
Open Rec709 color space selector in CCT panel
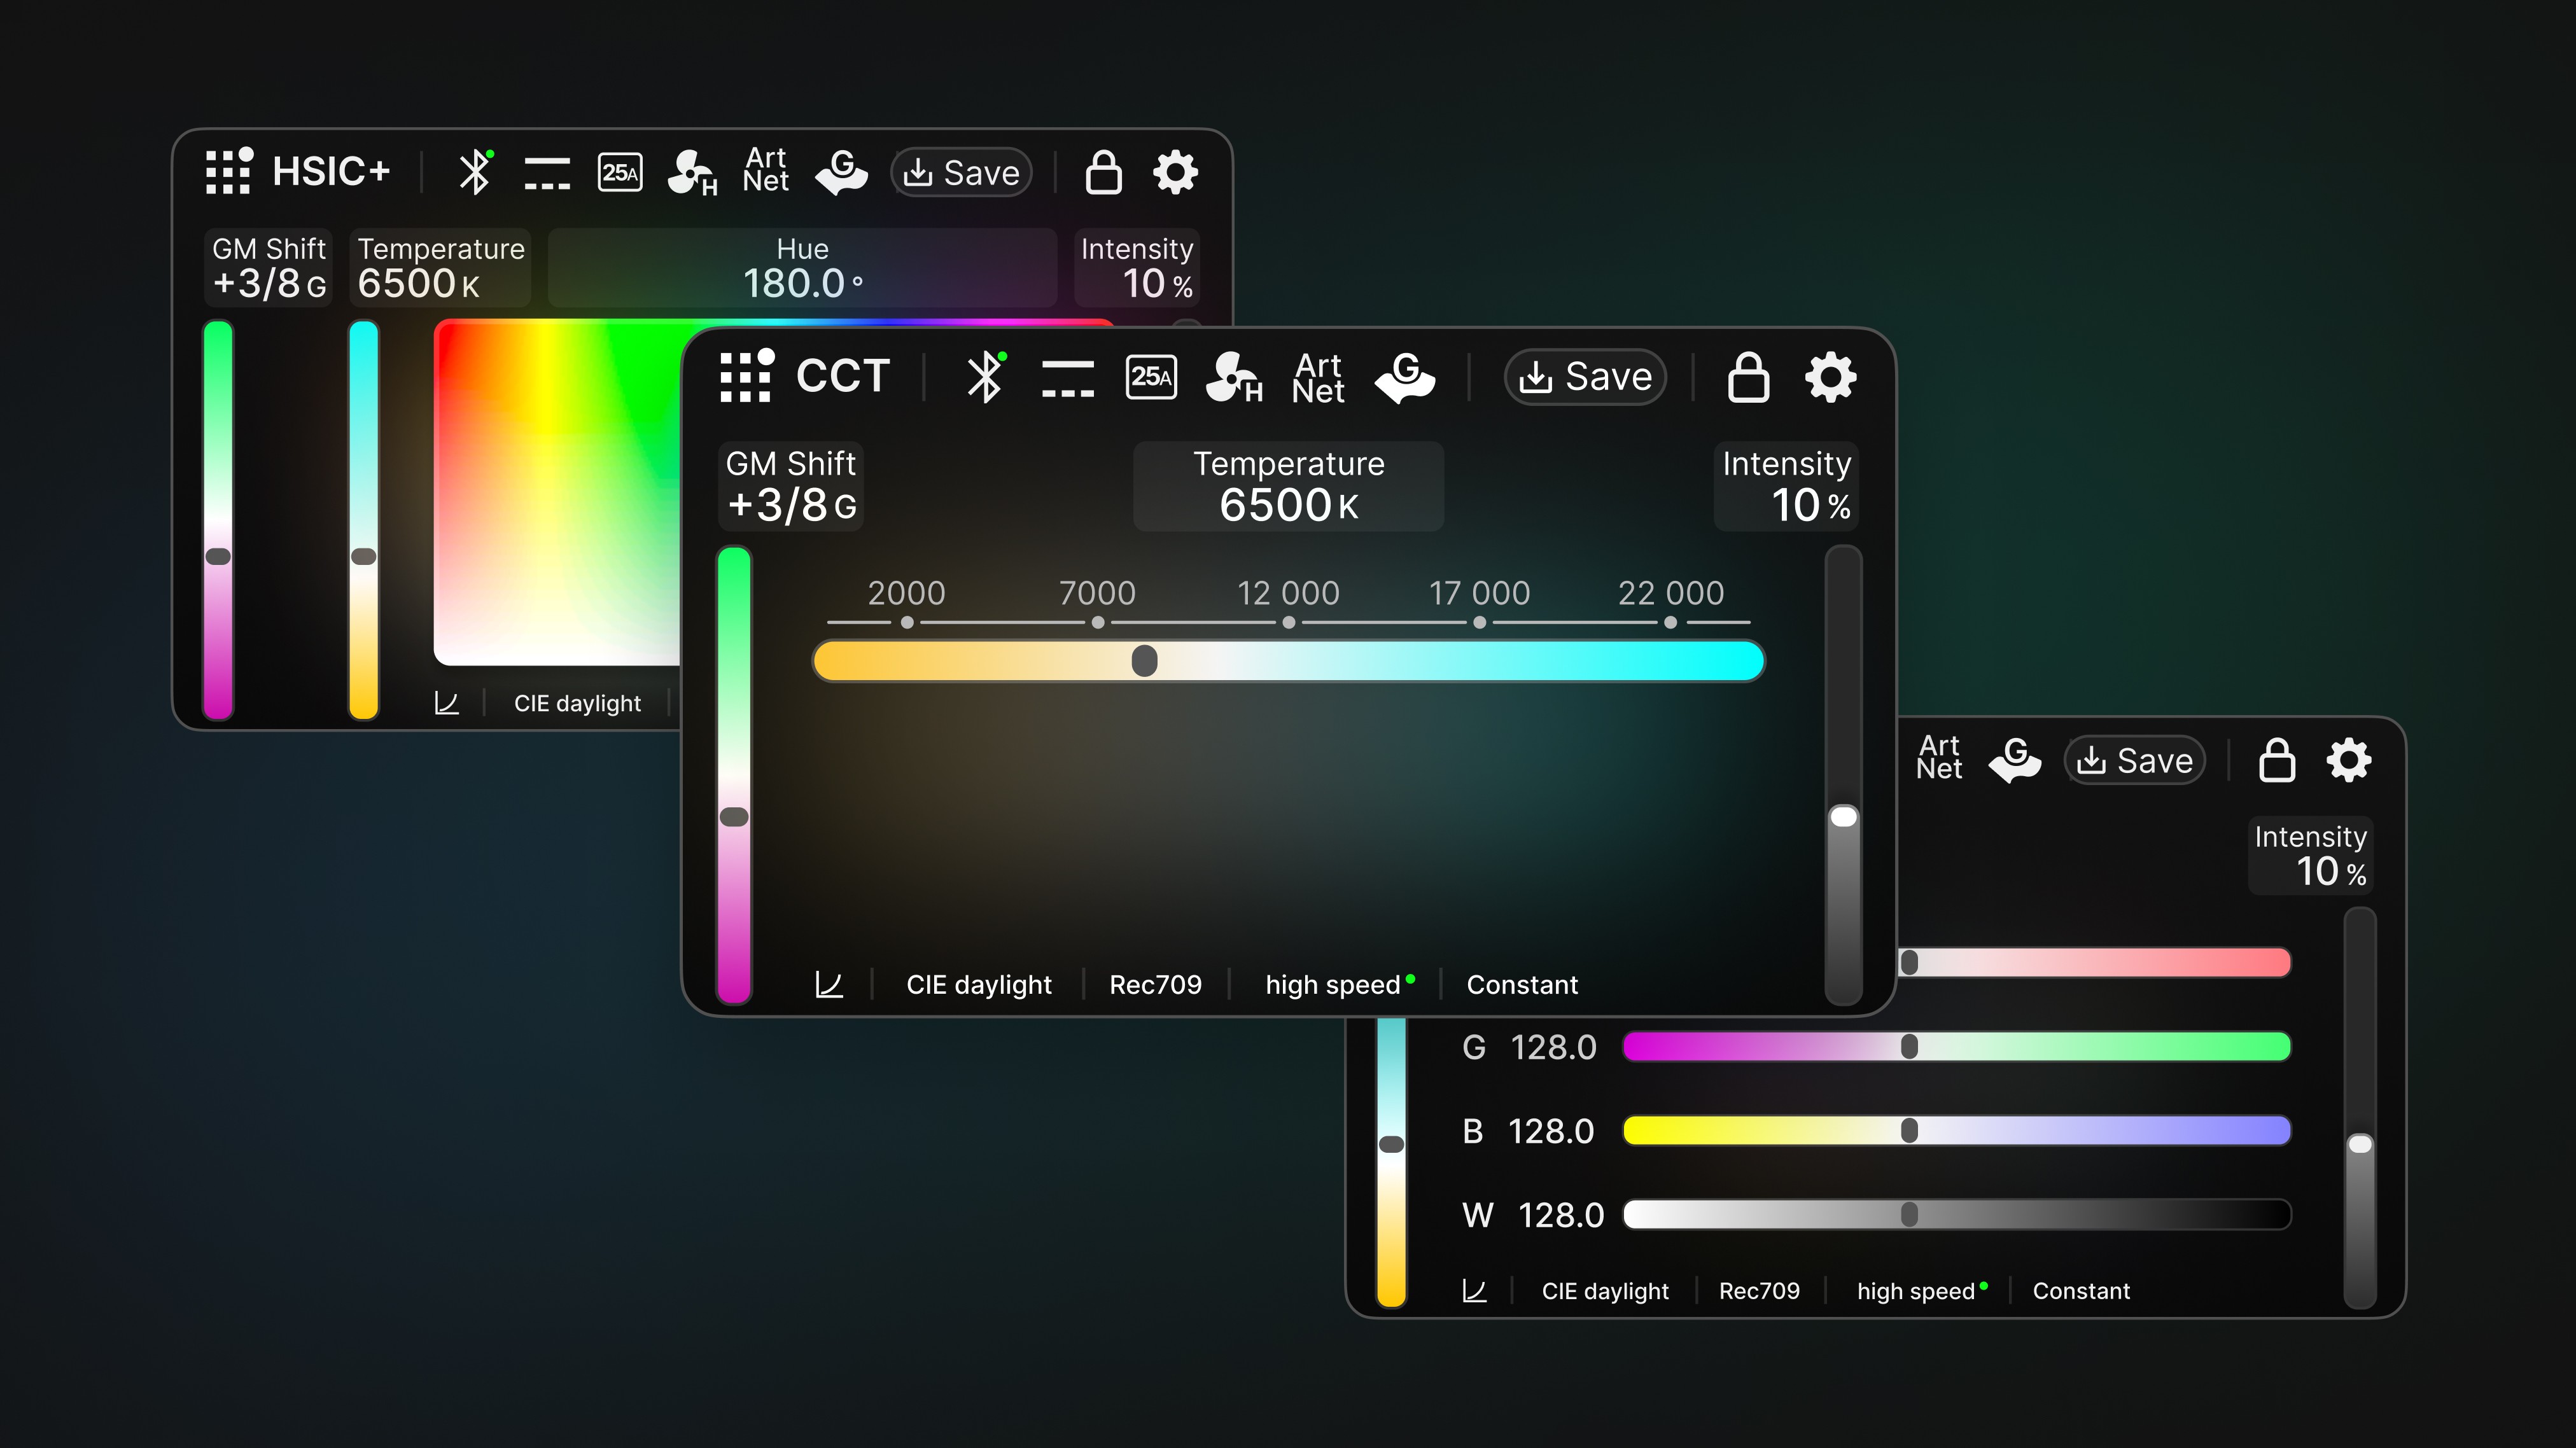(1155, 985)
